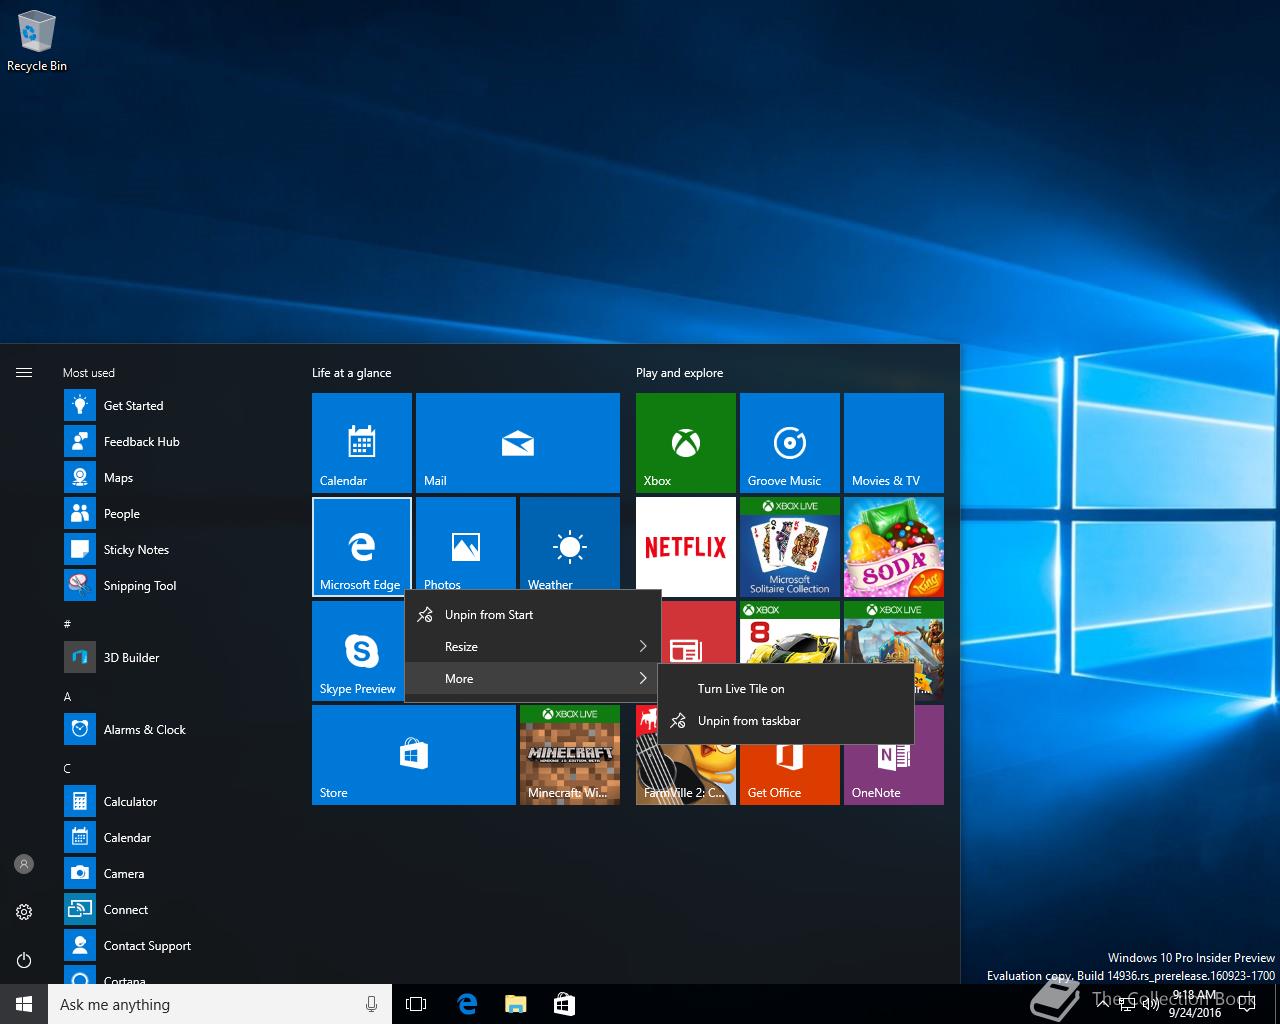Select the Recycle Bin desktop icon
The image size is (1280, 1024).
tap(37, 42)
